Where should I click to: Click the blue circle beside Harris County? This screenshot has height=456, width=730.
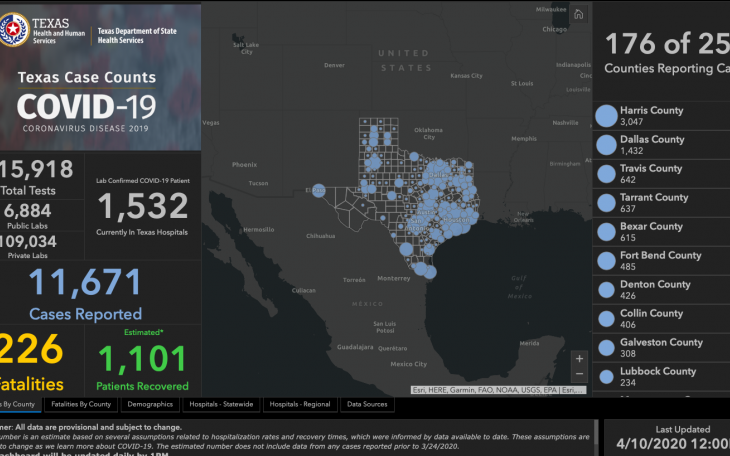click(606, 116)
